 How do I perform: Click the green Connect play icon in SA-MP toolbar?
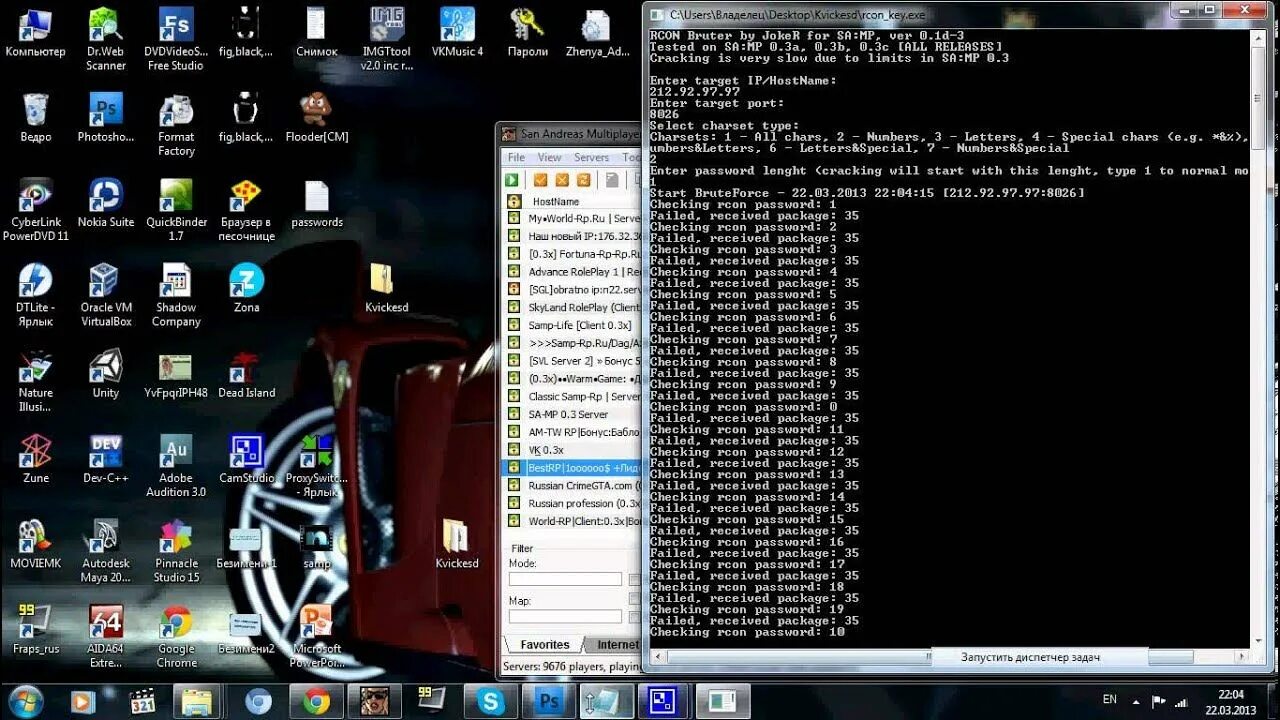(512, 180)
